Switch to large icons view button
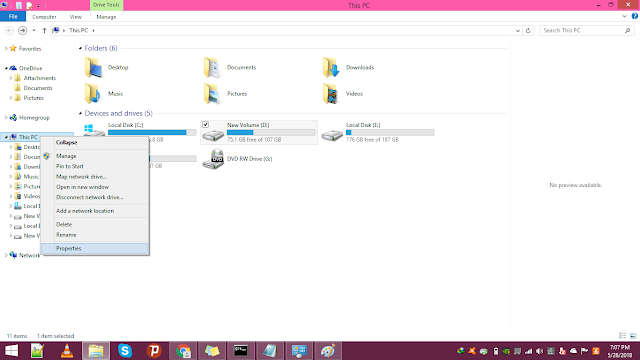Image resolution: width=640 pixels, height=360 pixels. (x=633, y=336)
